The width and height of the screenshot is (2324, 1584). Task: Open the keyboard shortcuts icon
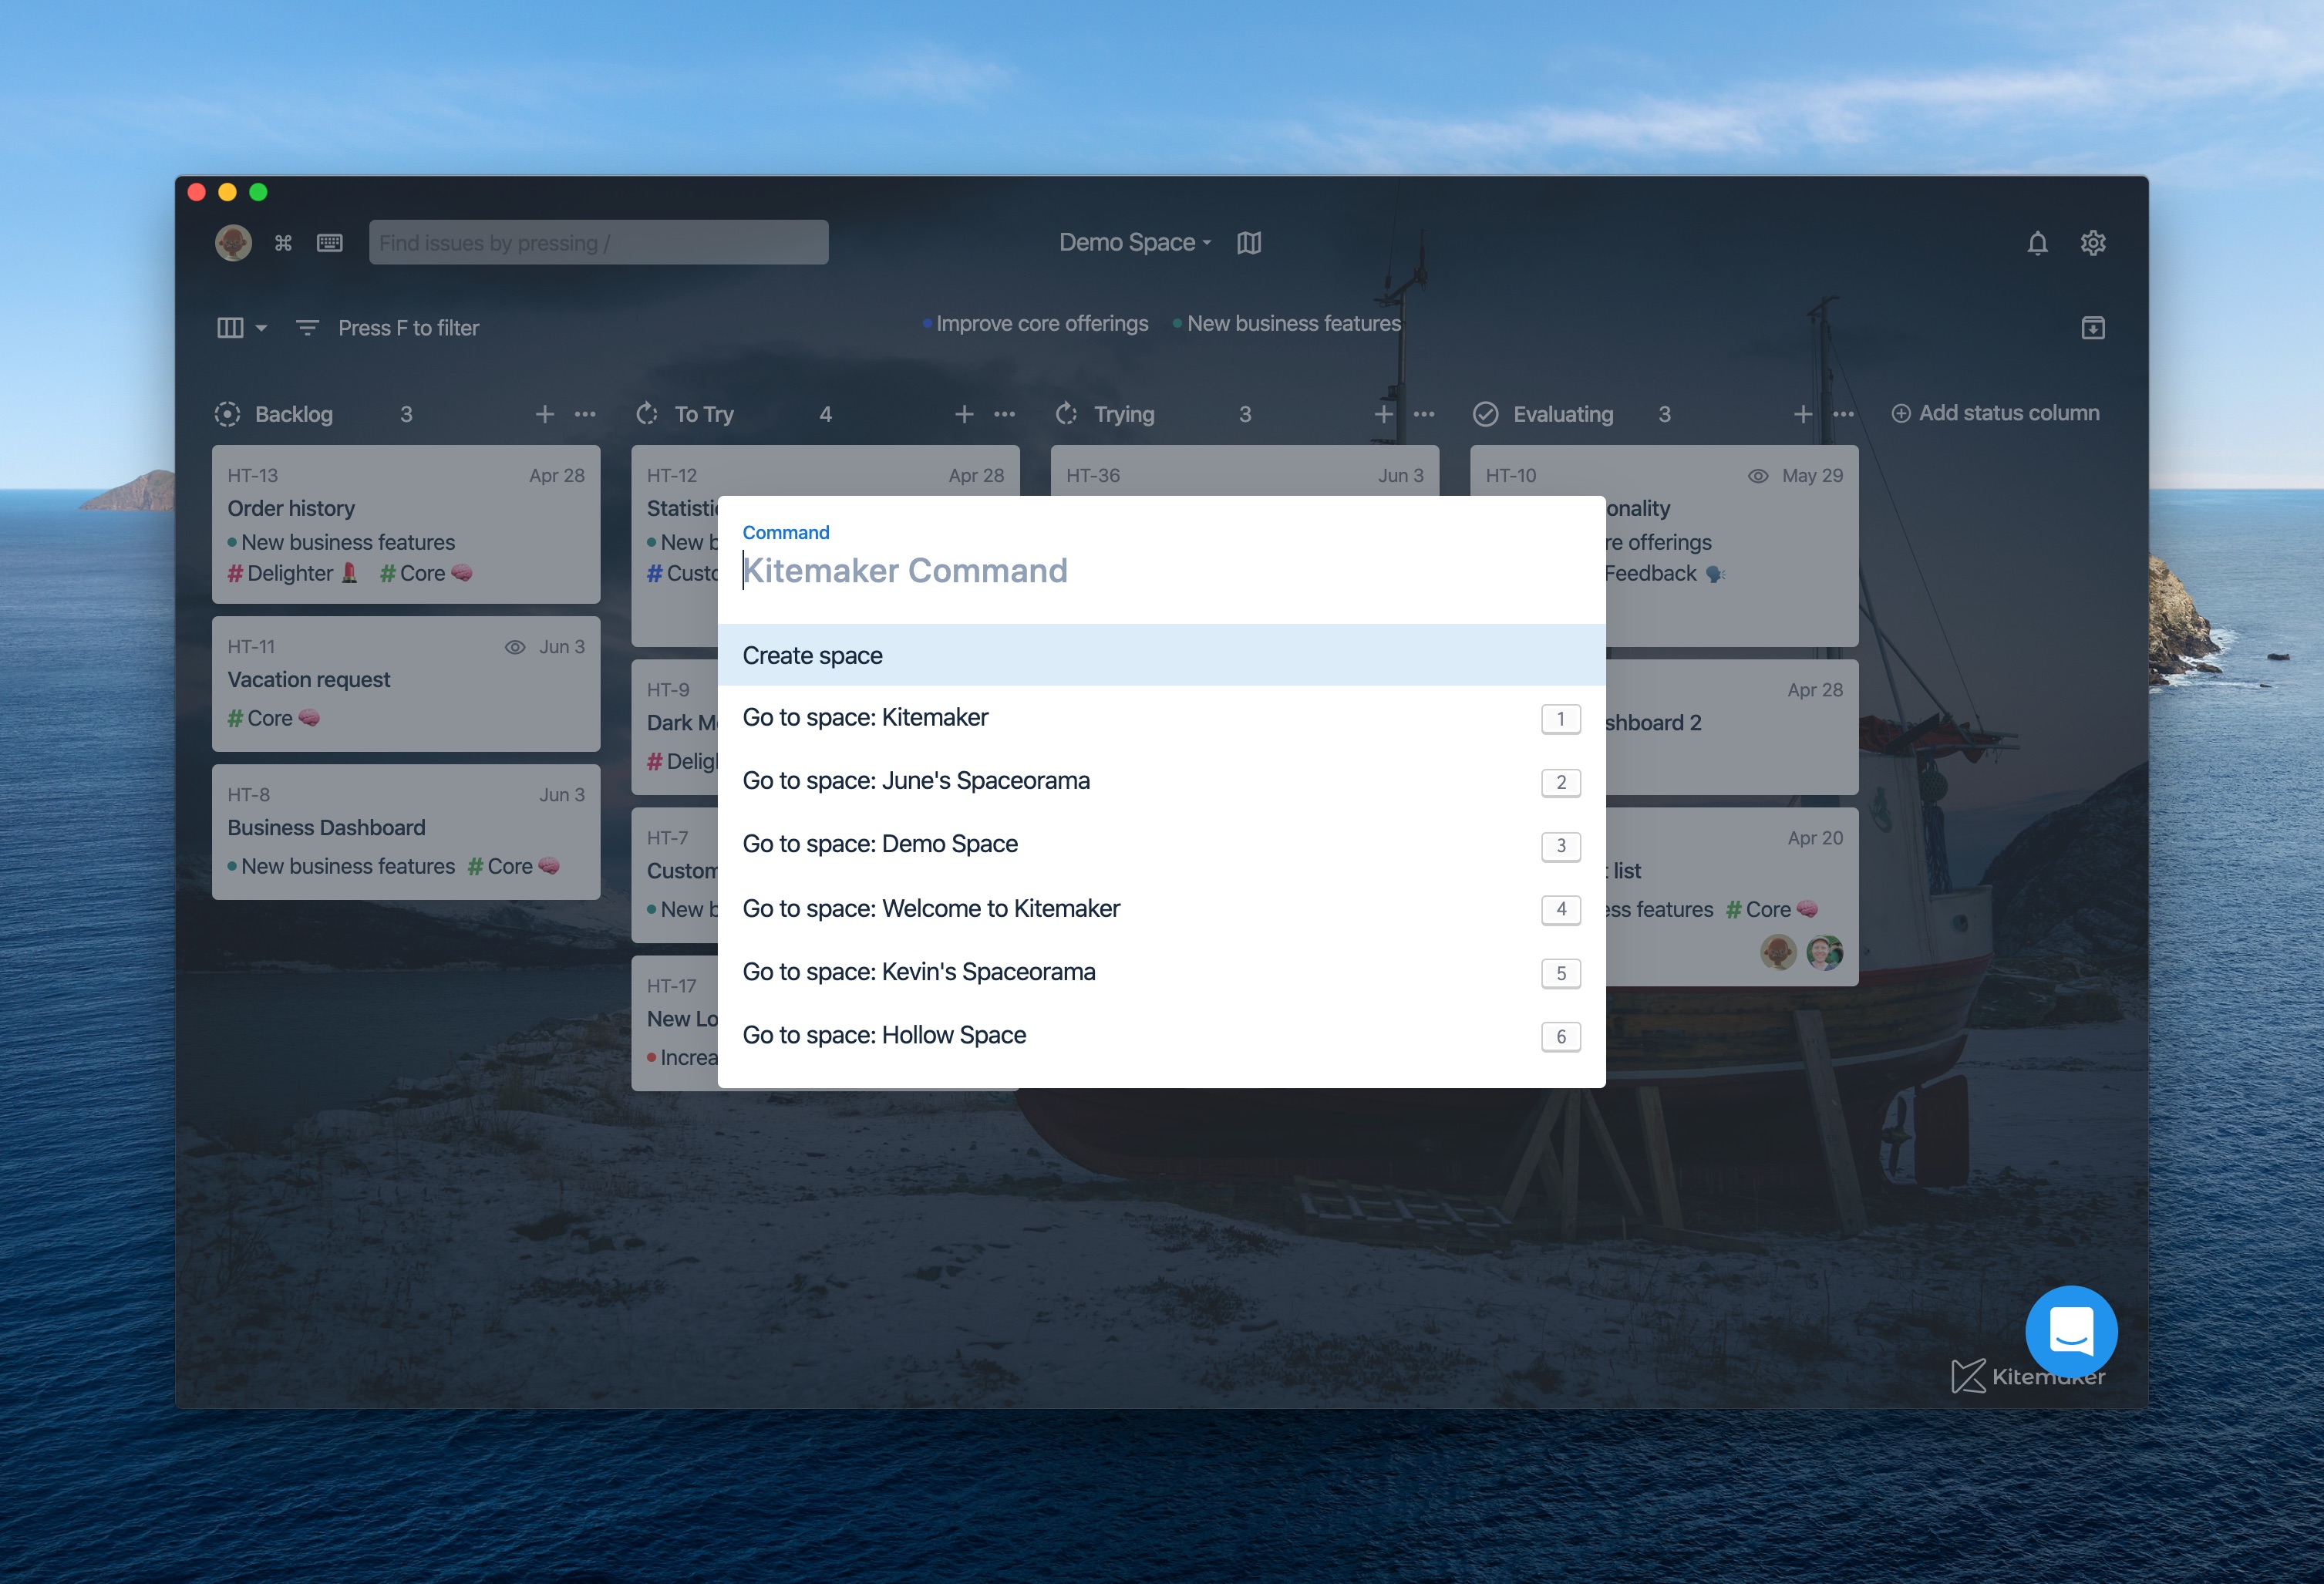(x=330, y=243)
